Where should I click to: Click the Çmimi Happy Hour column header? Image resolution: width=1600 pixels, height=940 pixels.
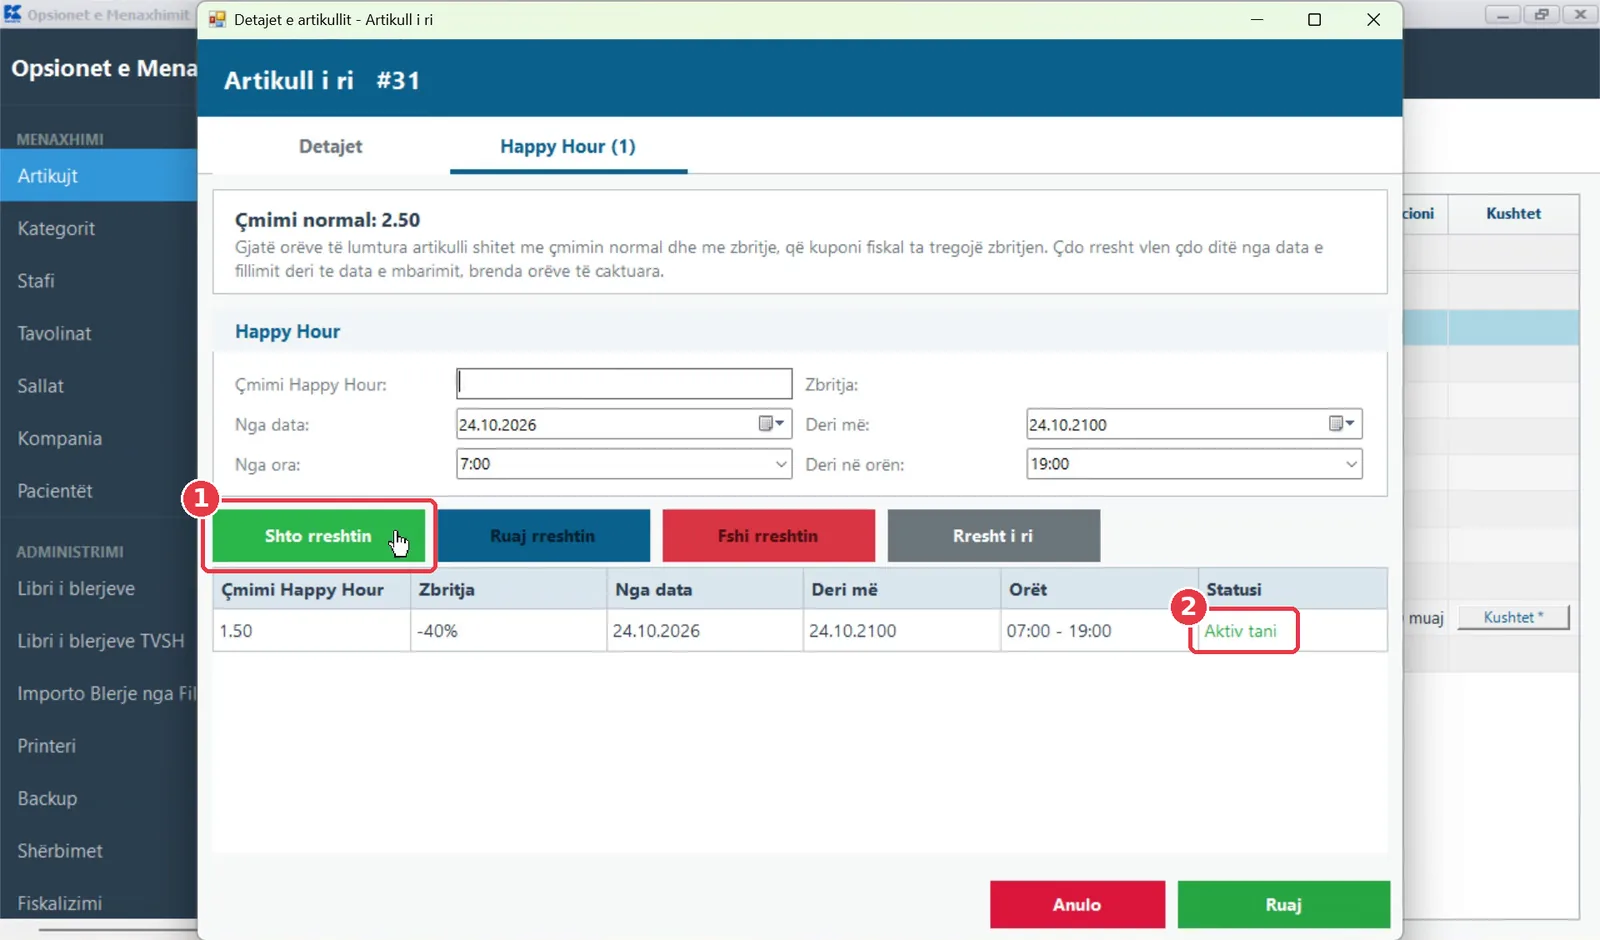click(312, 589)
